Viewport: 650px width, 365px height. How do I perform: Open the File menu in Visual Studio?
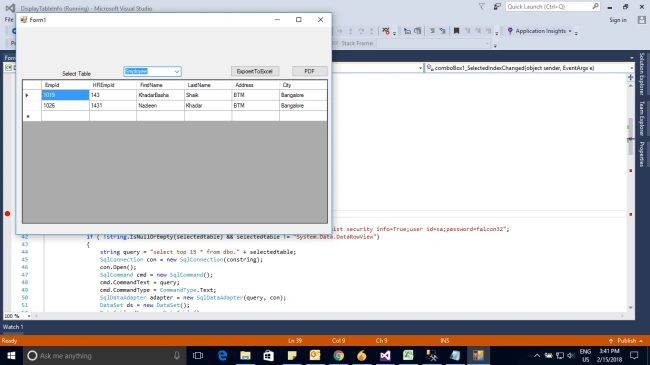[x=9, y=19]
